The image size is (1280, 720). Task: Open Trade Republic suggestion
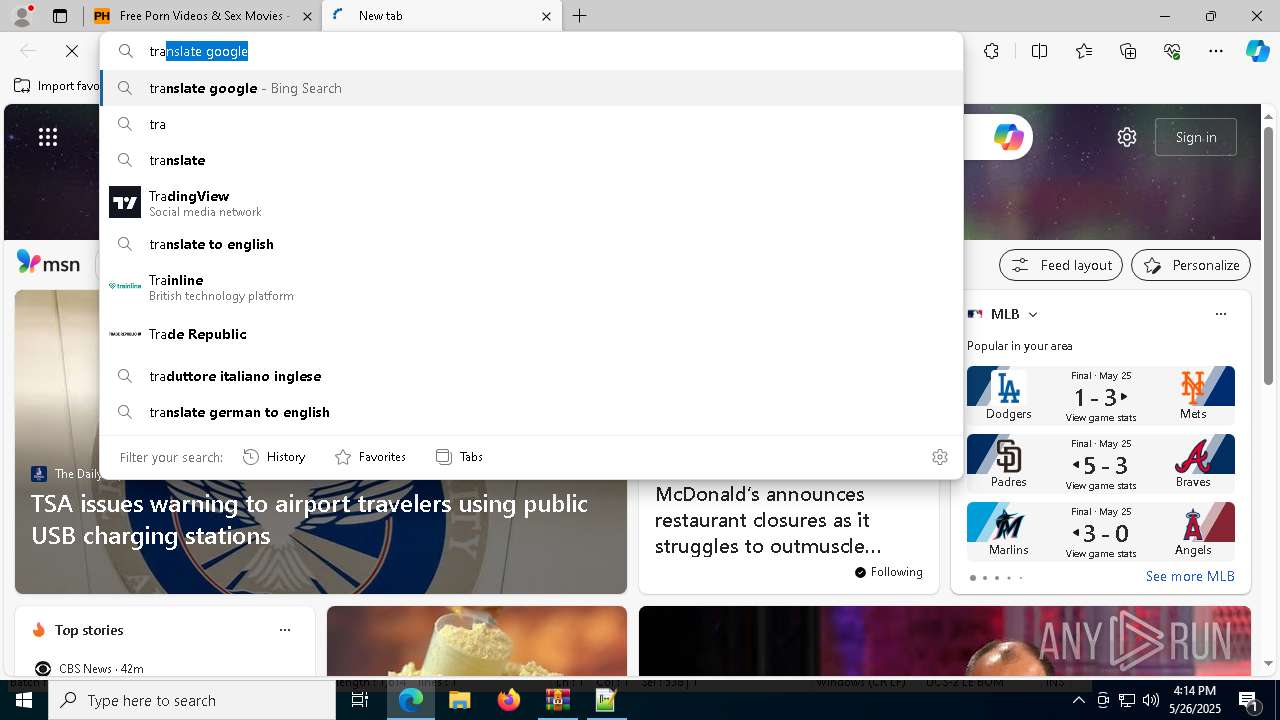click(531, 334)
